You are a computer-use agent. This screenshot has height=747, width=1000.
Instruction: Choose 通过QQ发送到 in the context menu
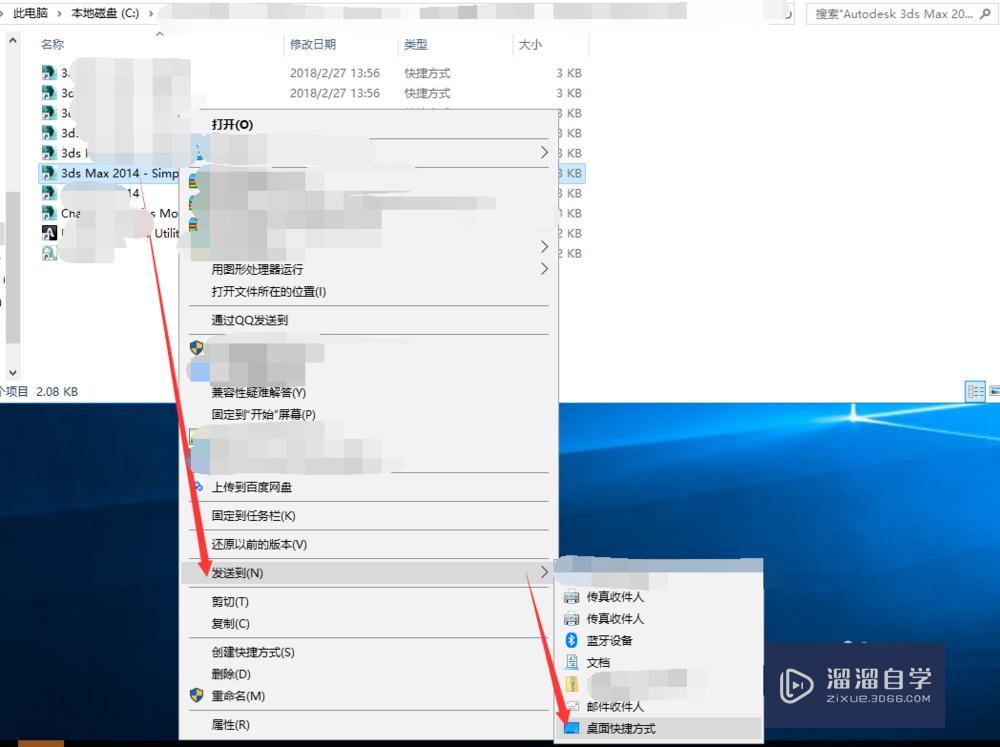249,320
